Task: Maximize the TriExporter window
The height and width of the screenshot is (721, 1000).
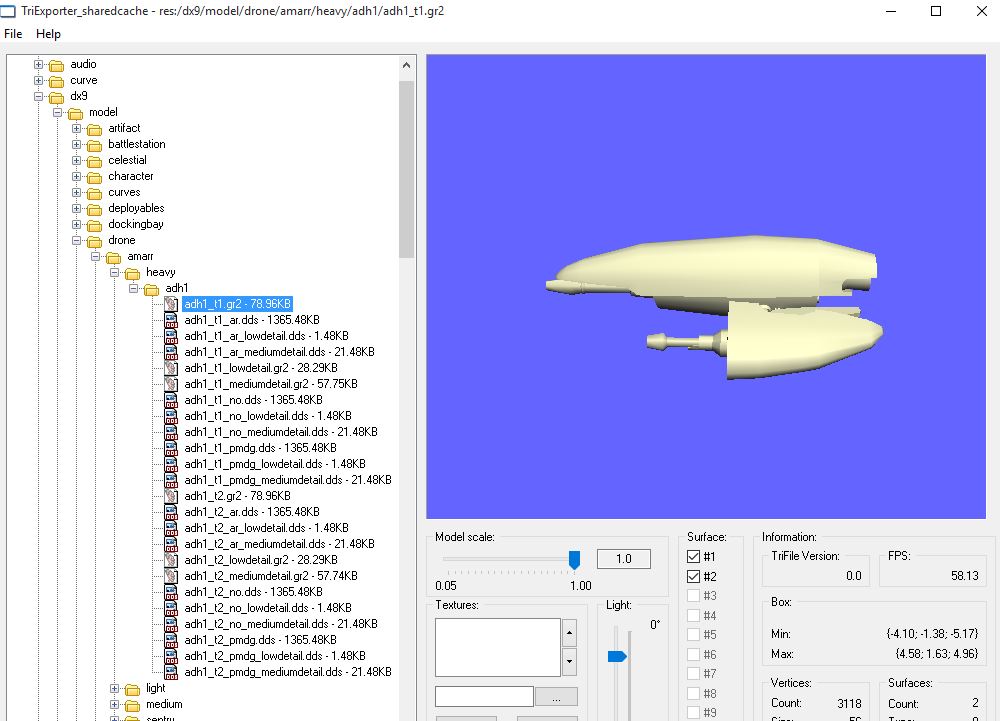Action: 936,11
